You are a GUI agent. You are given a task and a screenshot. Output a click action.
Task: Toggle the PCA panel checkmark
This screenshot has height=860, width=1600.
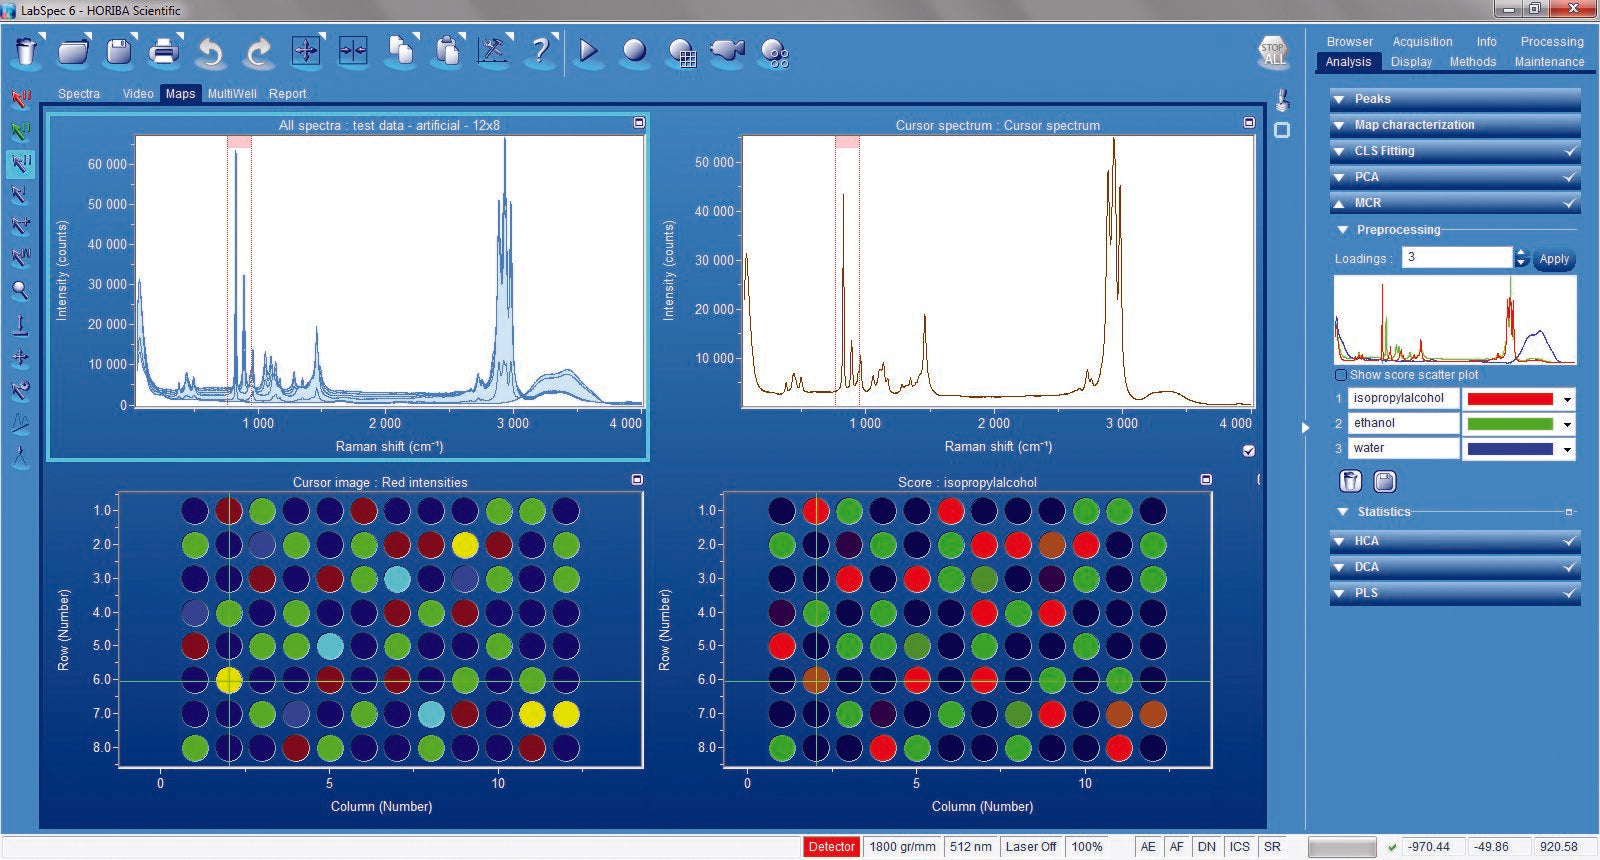click(1570, 177)
